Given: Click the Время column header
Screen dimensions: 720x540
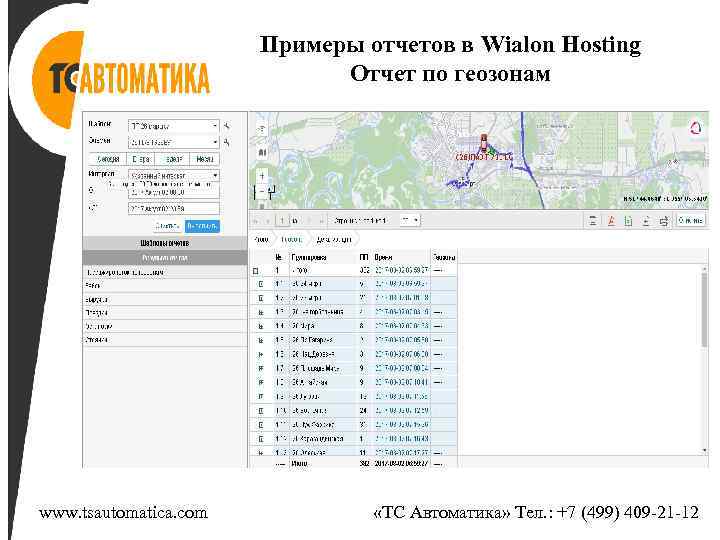Looking at the screenshot, I should [383, 258].
